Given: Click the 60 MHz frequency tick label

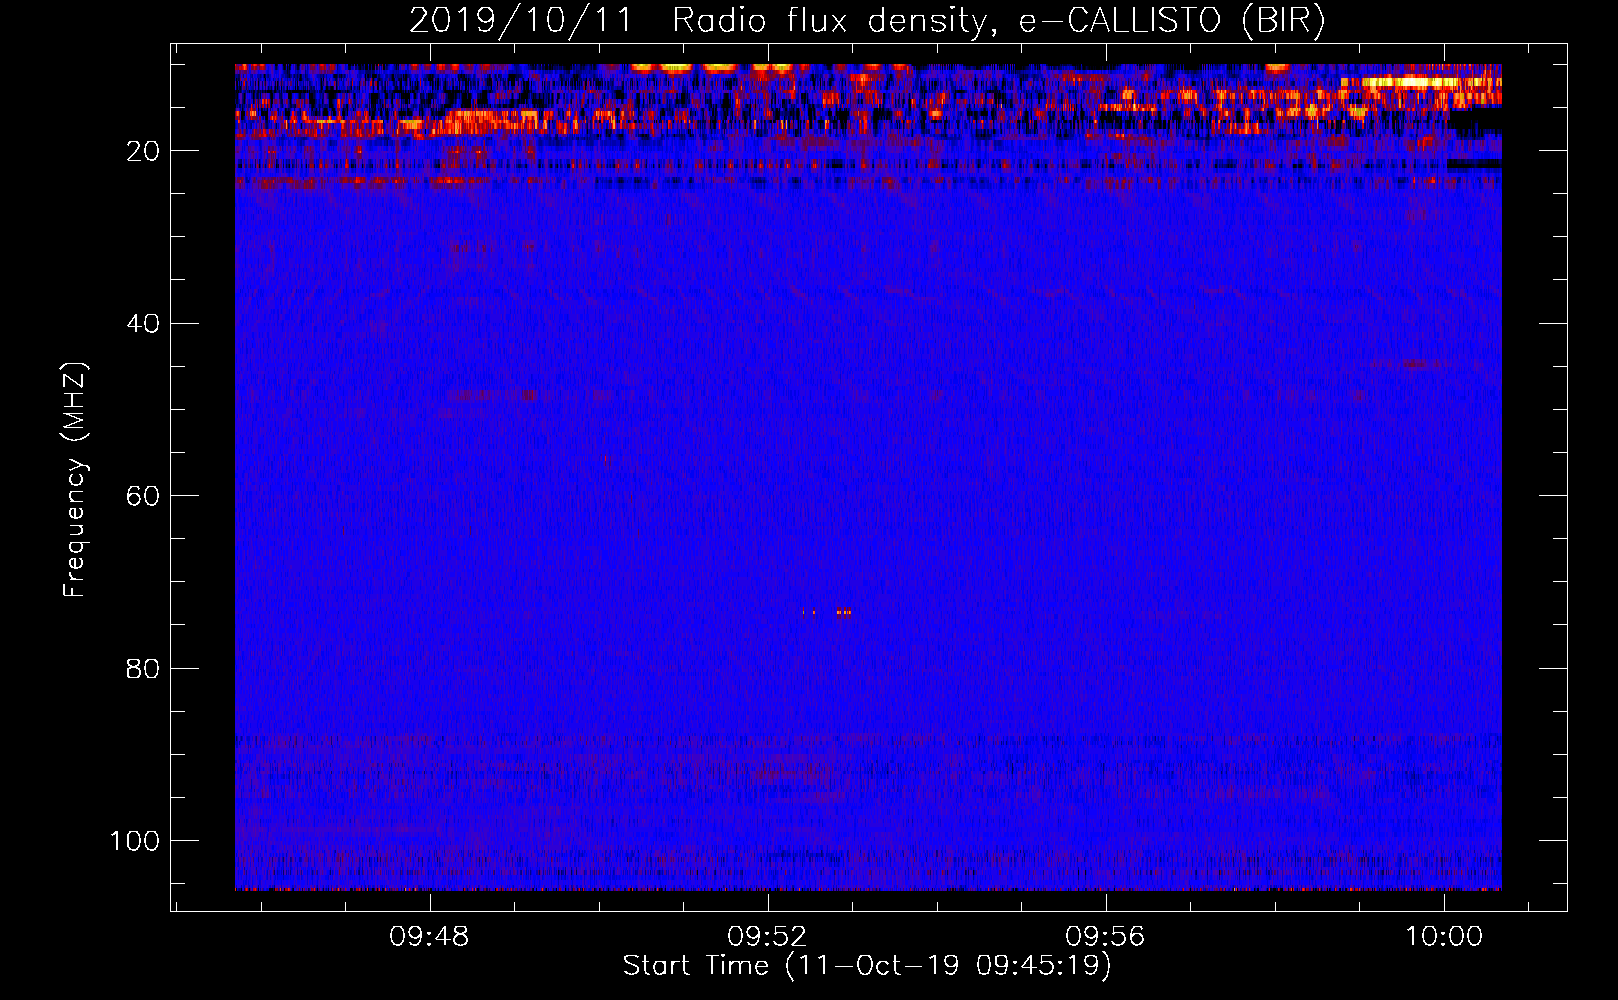Looking at the screenshot, I should pyautogui.click(x=143, y=496).
